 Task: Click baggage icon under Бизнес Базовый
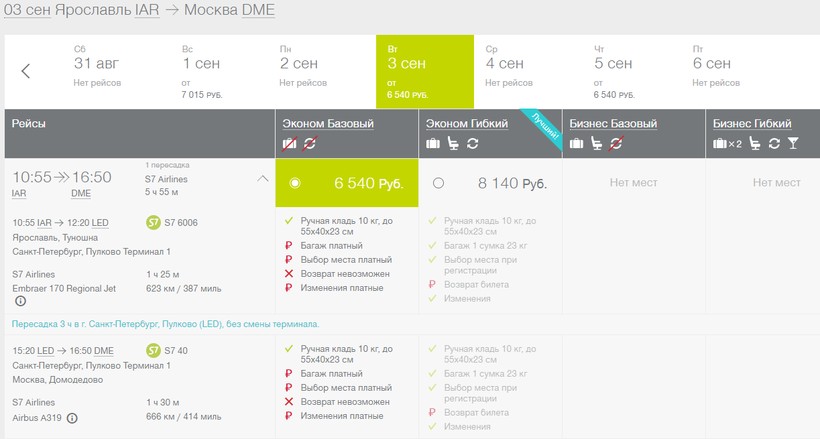pyautogui.click(x=576, y=143)
